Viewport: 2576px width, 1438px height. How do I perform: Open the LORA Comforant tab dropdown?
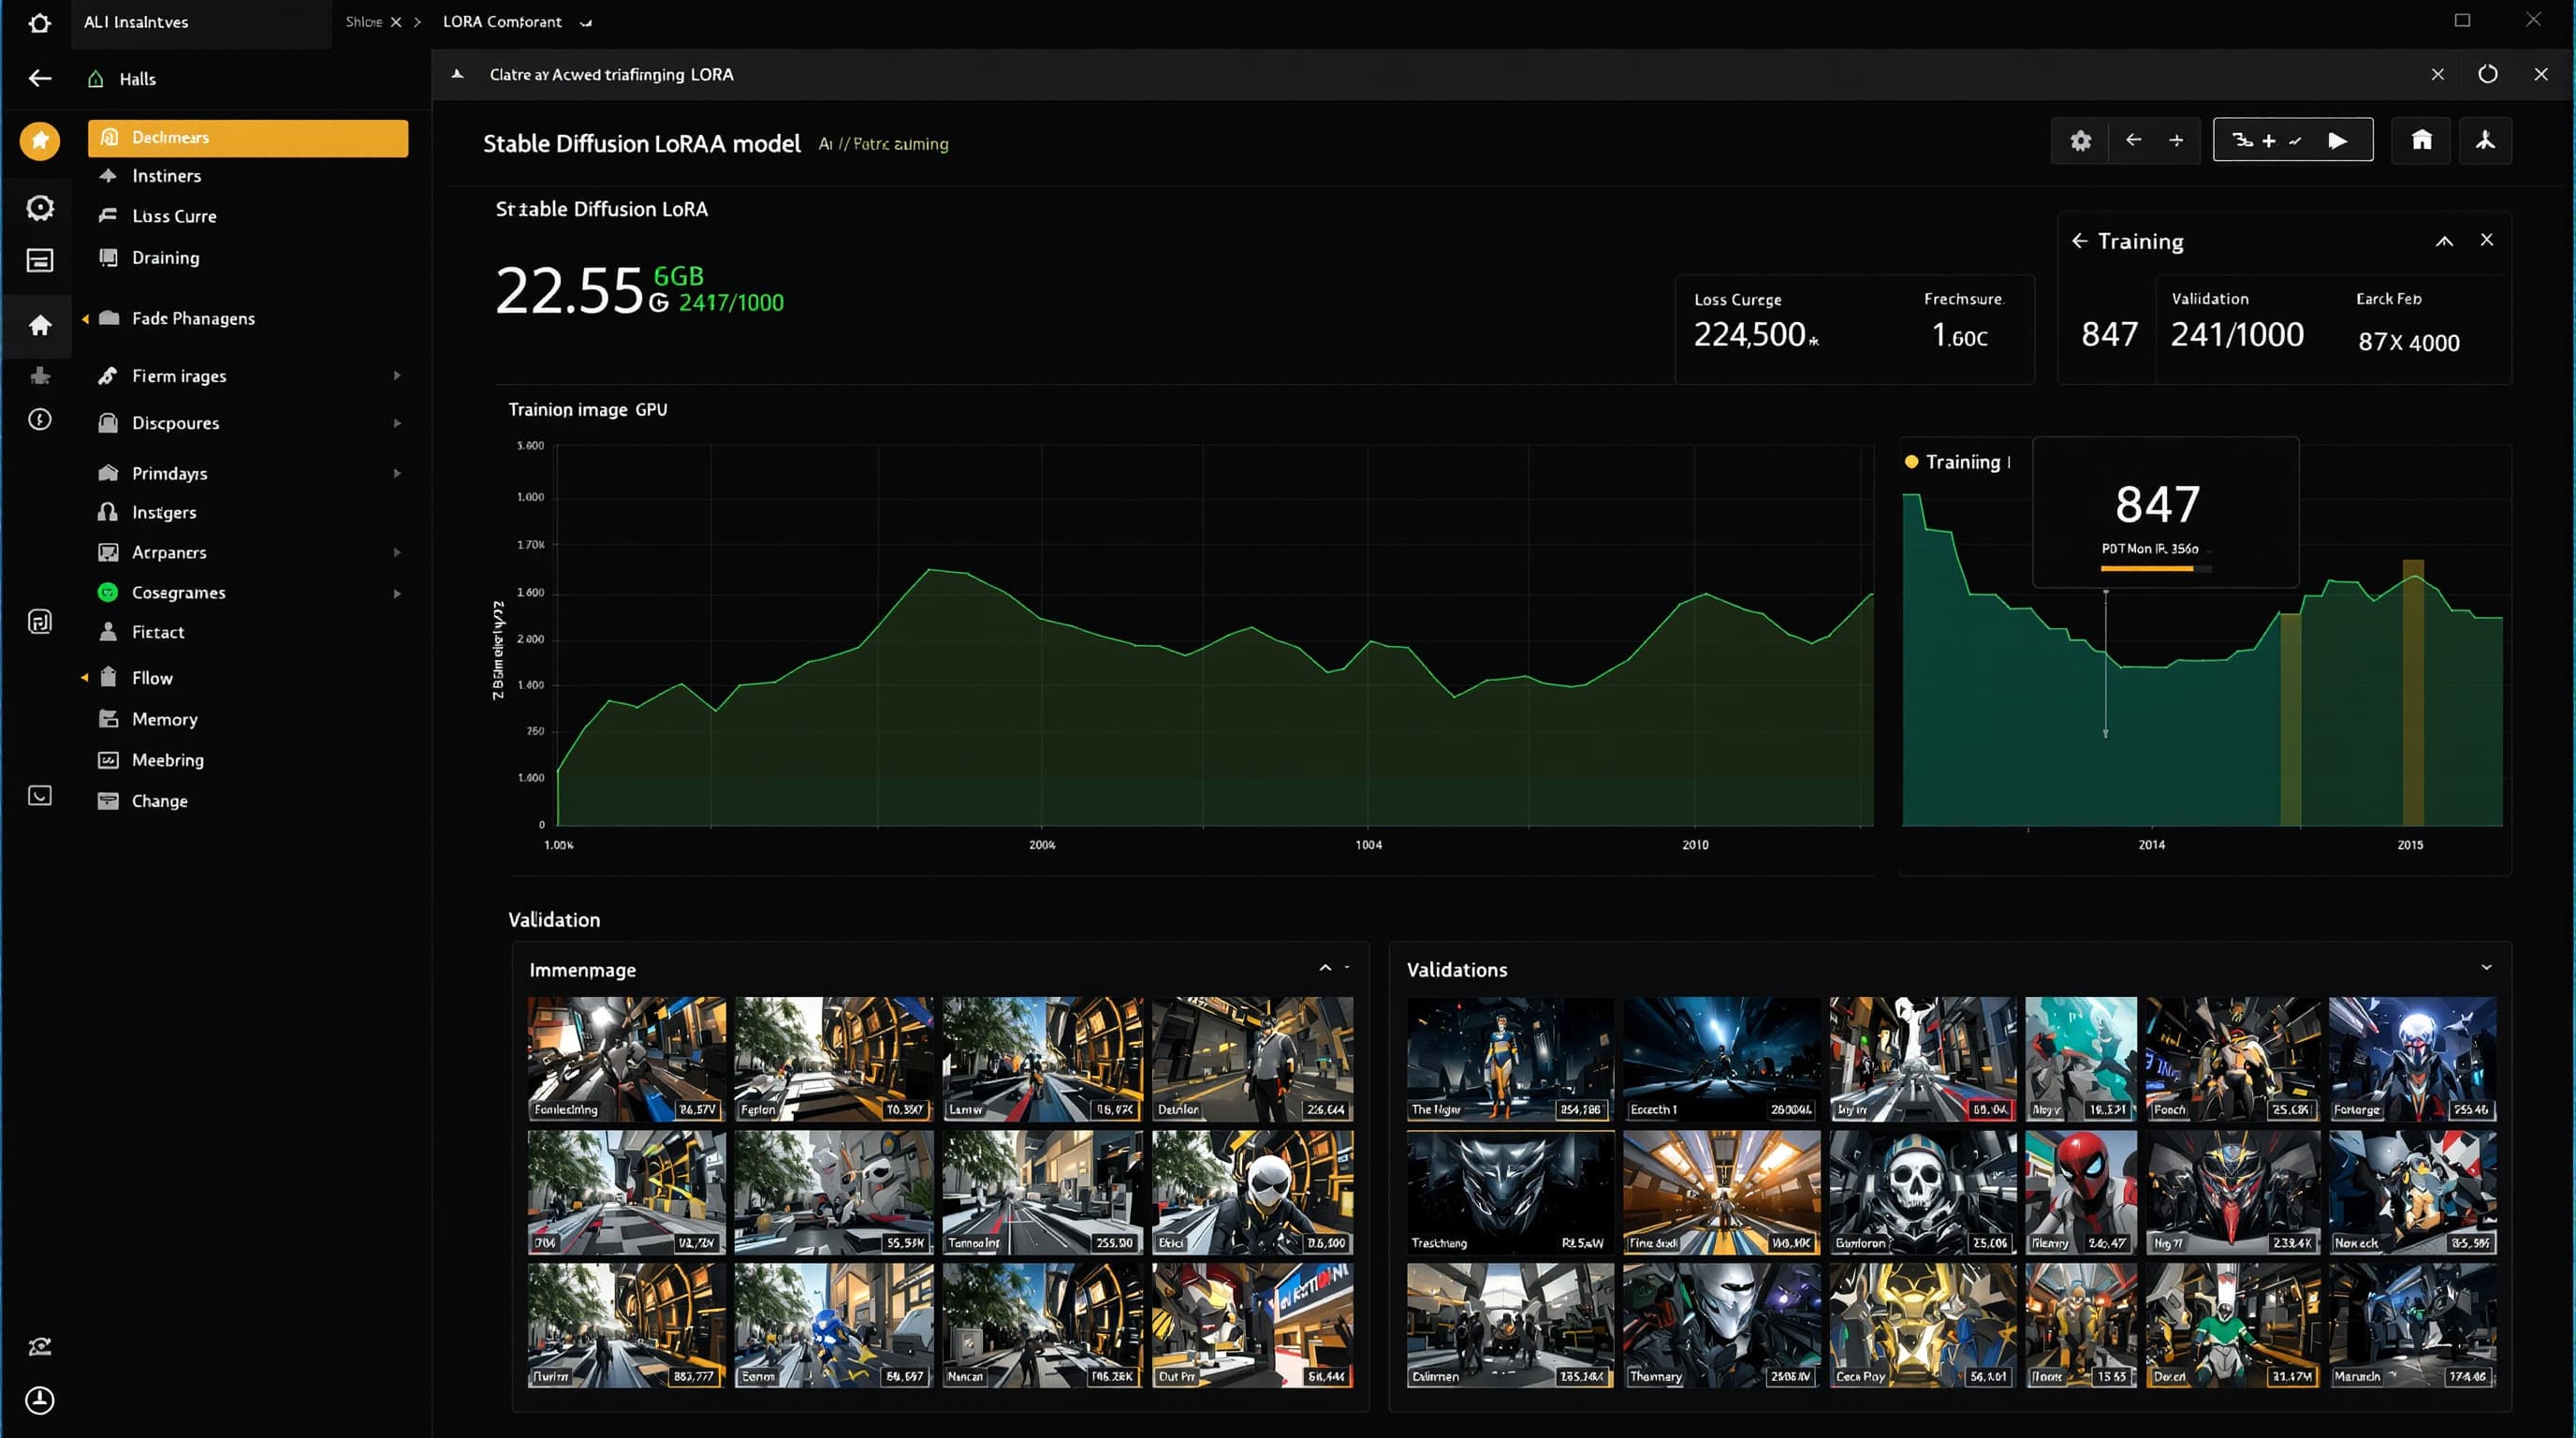(x=586, y=22)
